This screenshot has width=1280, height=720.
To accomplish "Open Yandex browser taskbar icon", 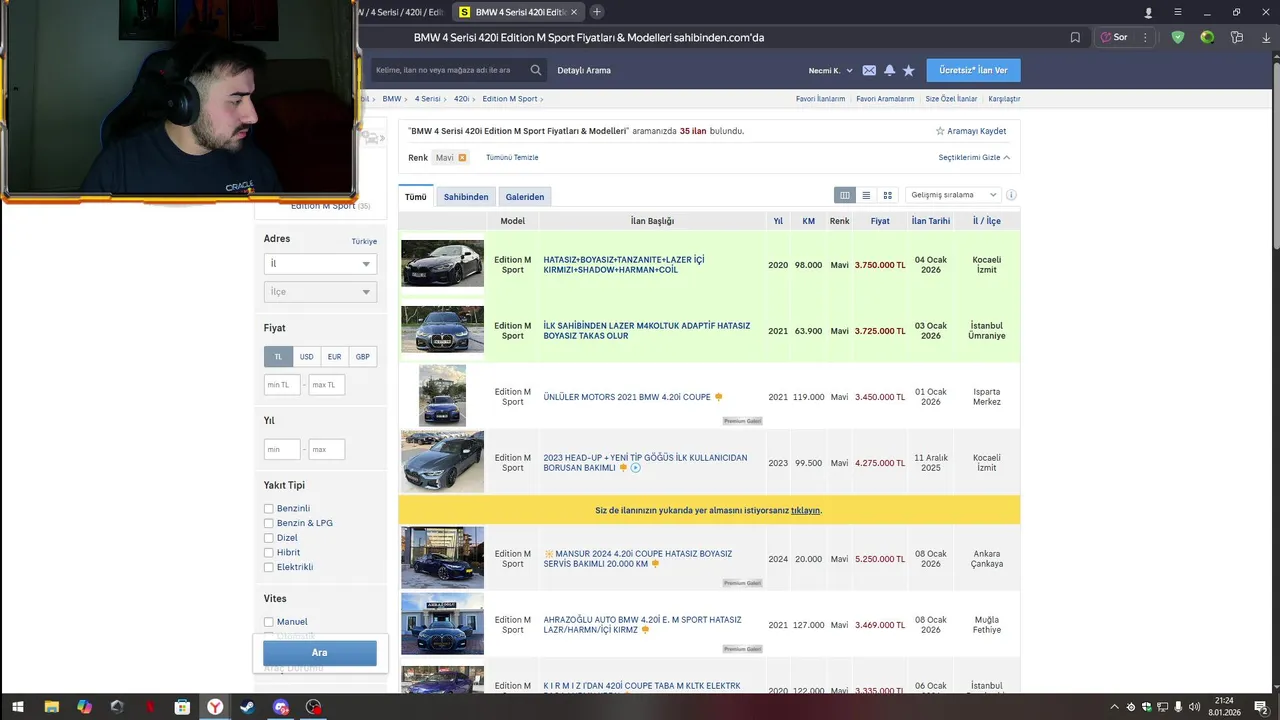I will click(x=215, y=707).
